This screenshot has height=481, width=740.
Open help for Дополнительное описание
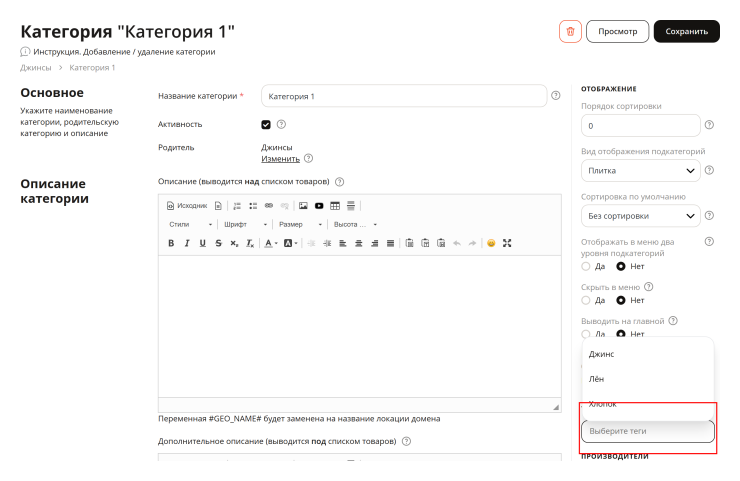click(406, 441)
